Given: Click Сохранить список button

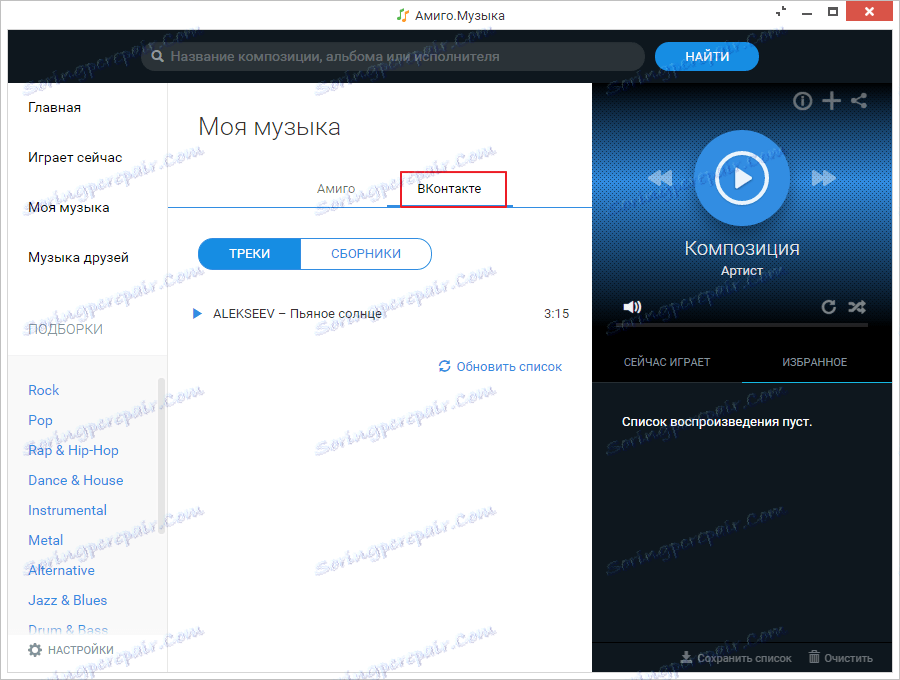Looking at the screenshot, I should 736,658.
